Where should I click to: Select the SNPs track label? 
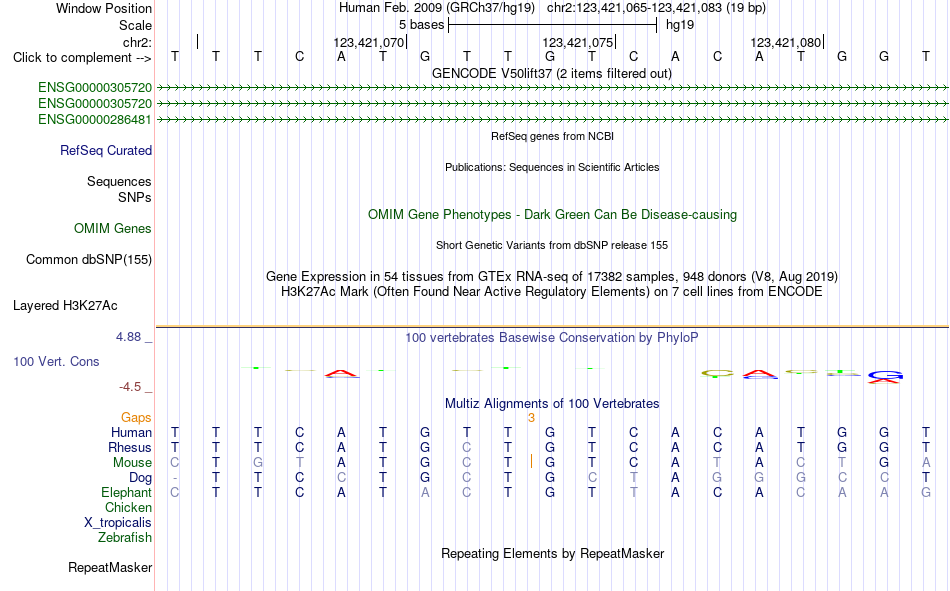point(135,198)
